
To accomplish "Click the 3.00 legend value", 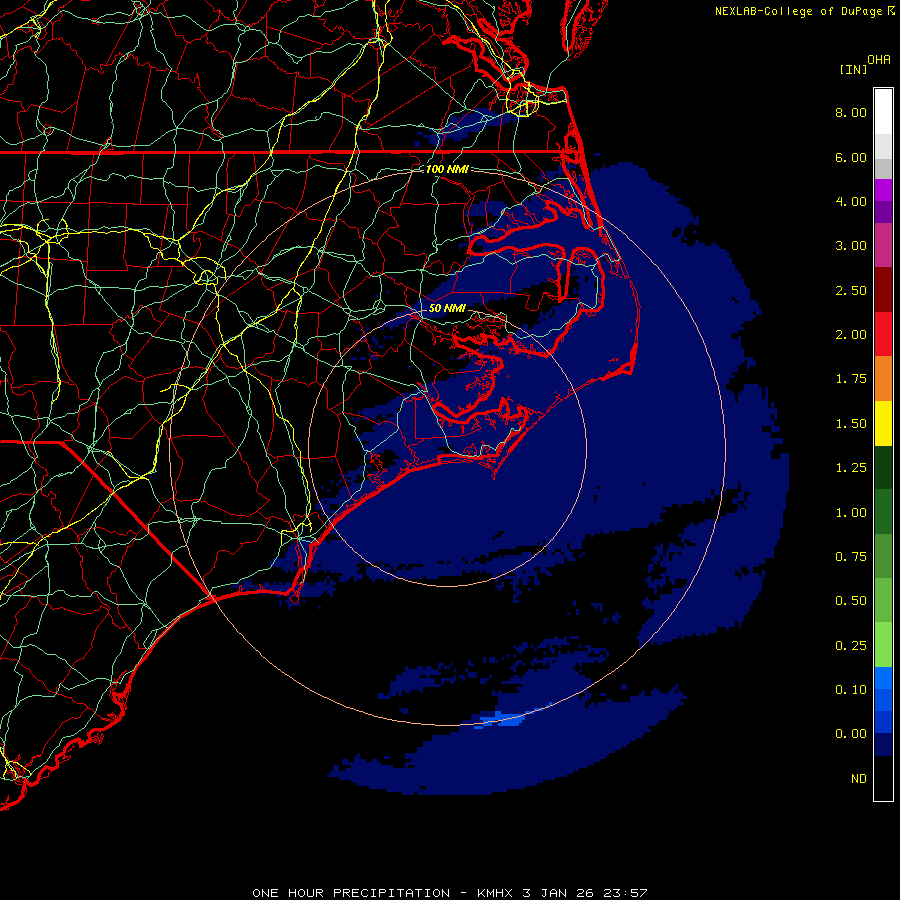I will tap(851, 246).
